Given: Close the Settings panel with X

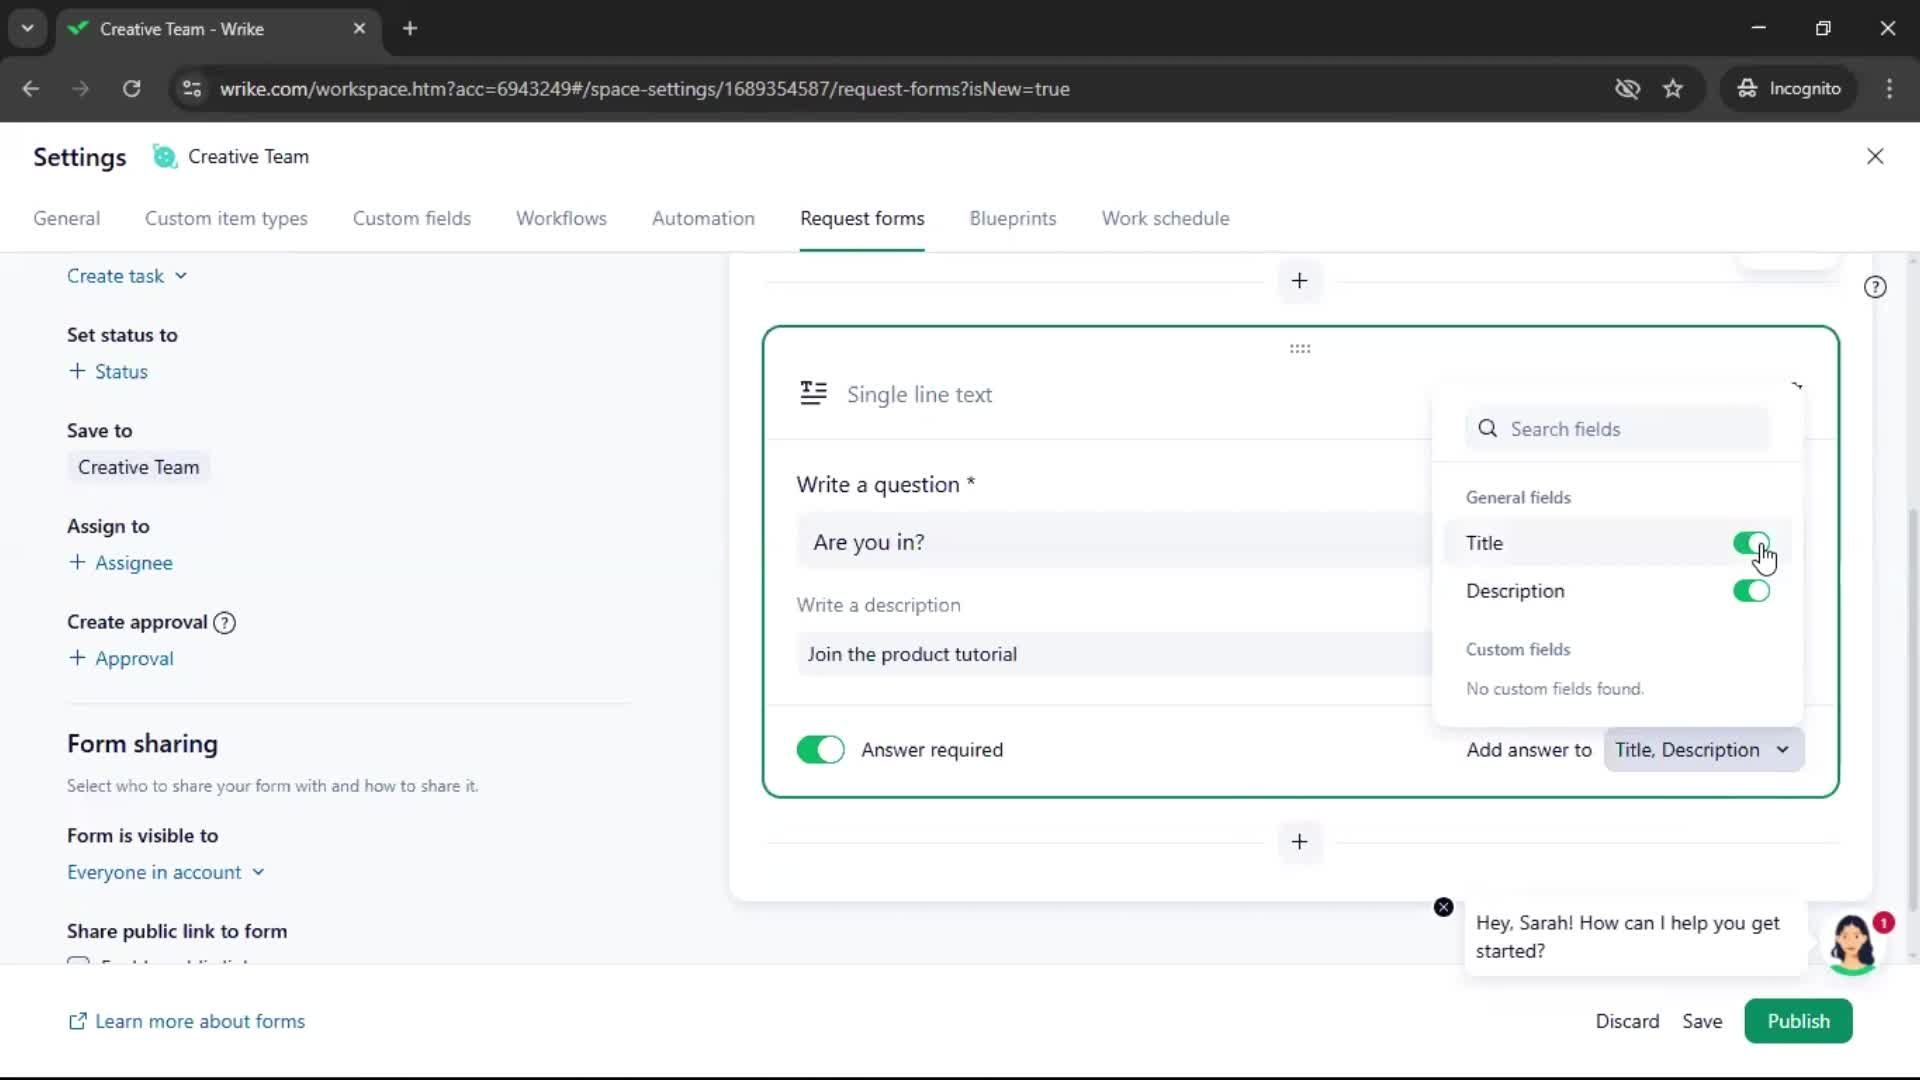Looking at the screenshot, I should (1875, 156).
